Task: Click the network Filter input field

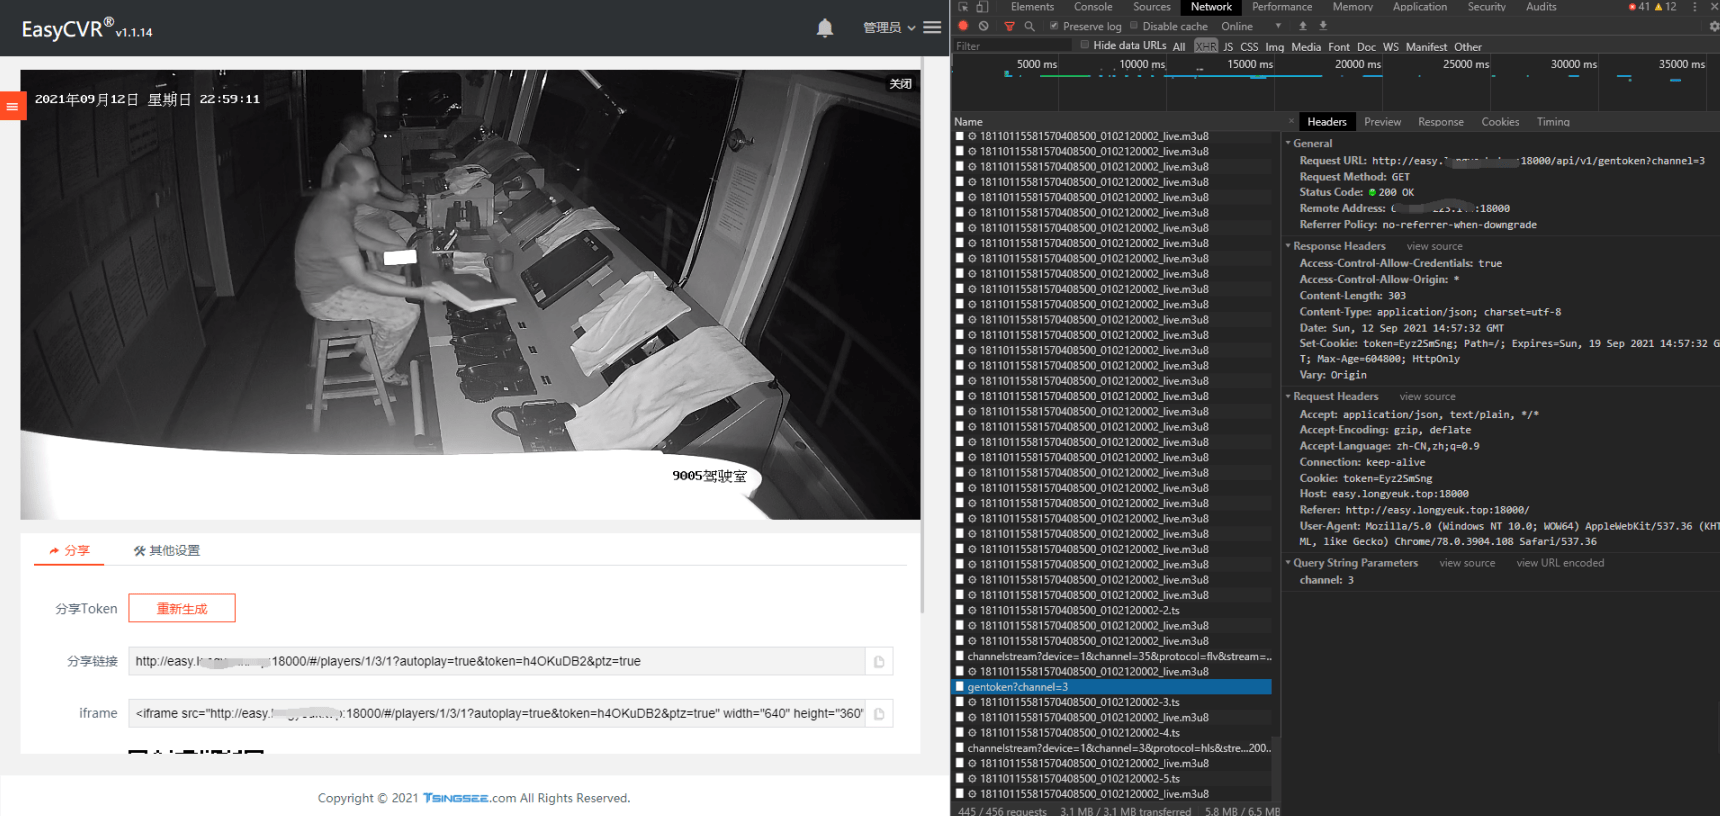Action: pyautogui.click(x=1010, y=46)
